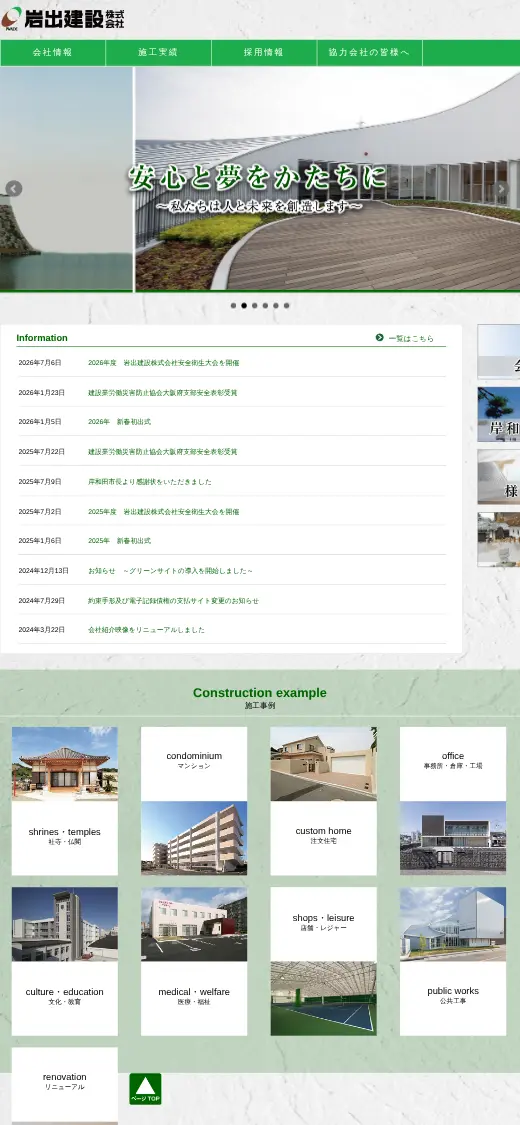Open 2025年度 安全衛生大会を開催 news item

coord(164,512)
